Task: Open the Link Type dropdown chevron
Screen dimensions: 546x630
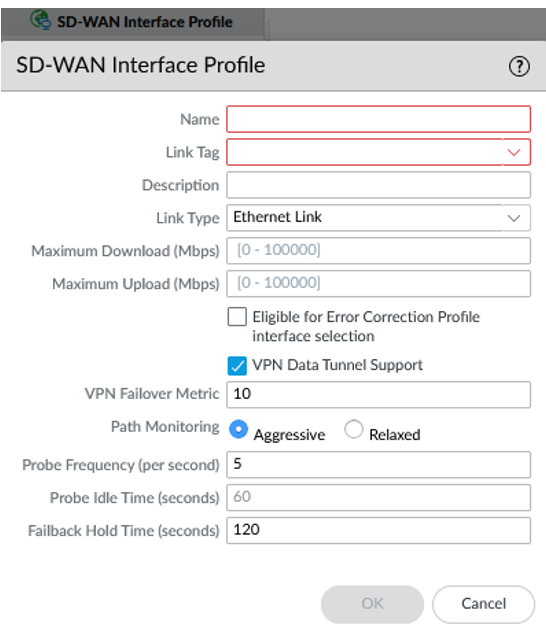Action: [514, 218]
